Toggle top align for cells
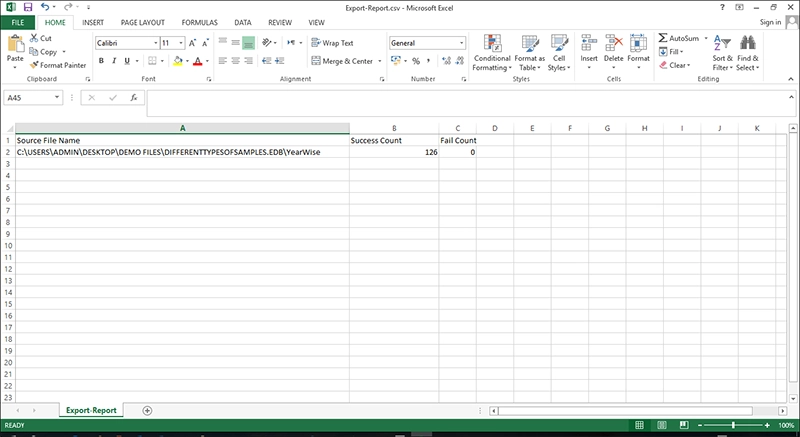 [223, 42]
